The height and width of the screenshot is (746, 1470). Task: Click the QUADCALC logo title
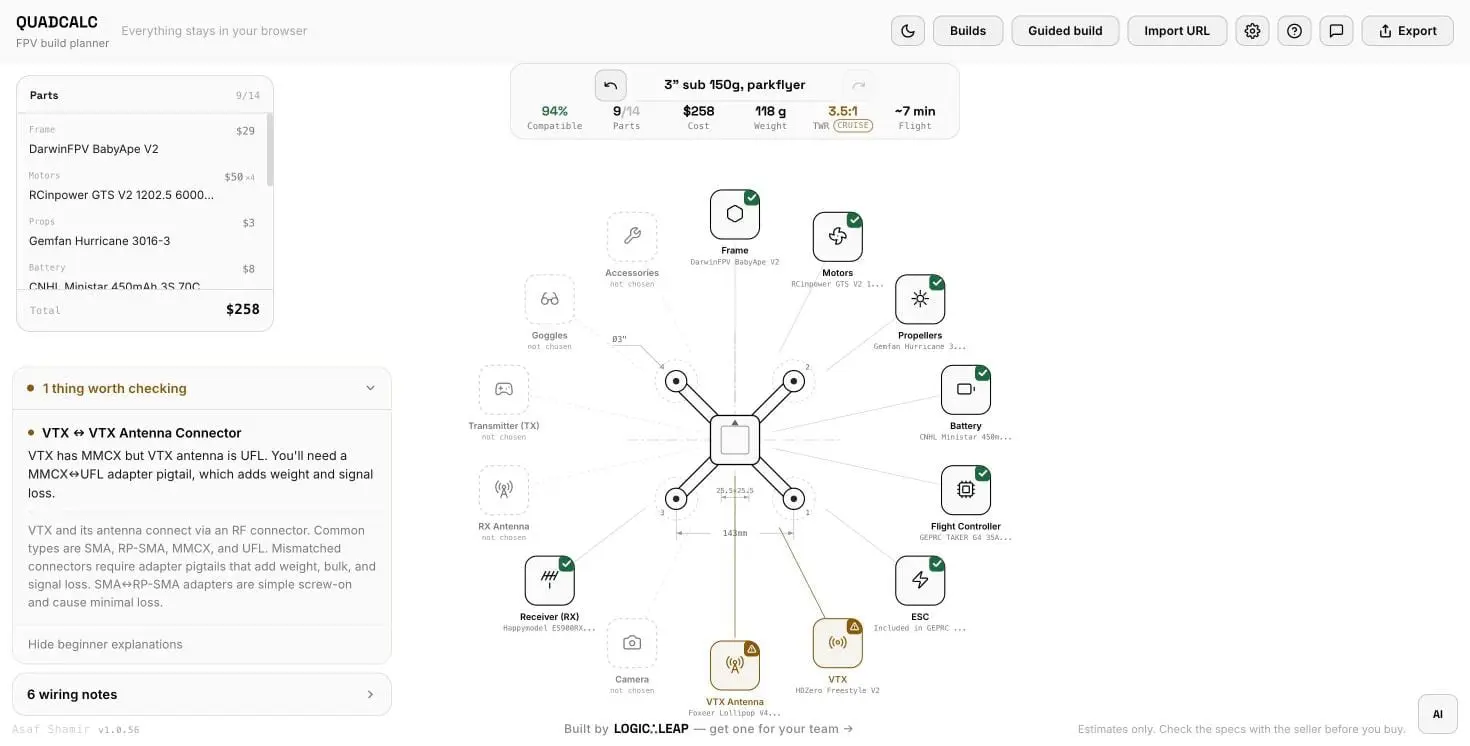tap(56, 22)
